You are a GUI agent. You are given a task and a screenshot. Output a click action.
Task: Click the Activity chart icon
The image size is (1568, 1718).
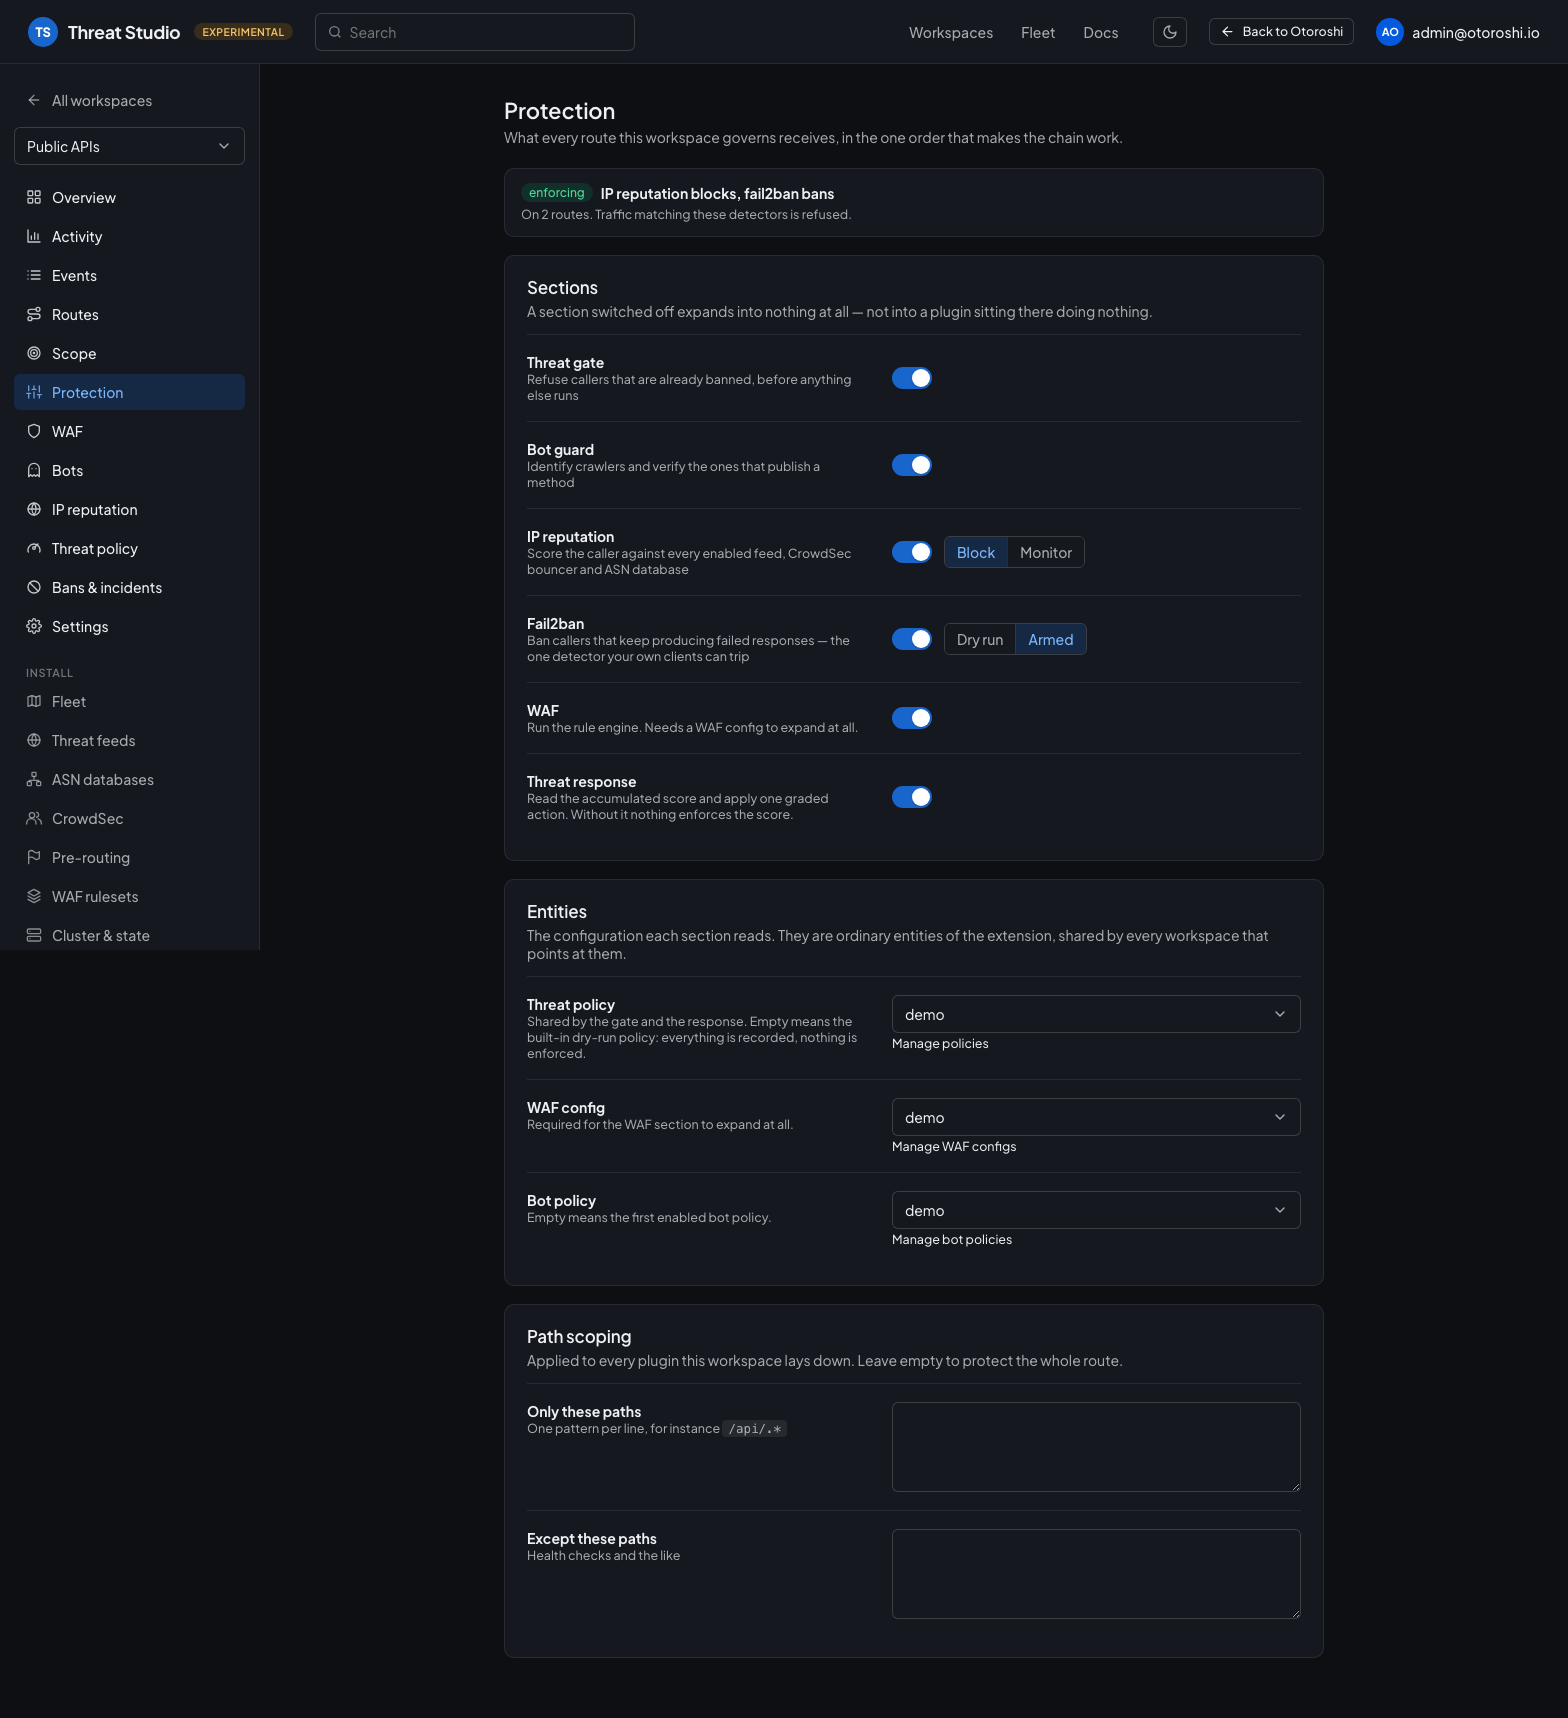coord(34,236)
